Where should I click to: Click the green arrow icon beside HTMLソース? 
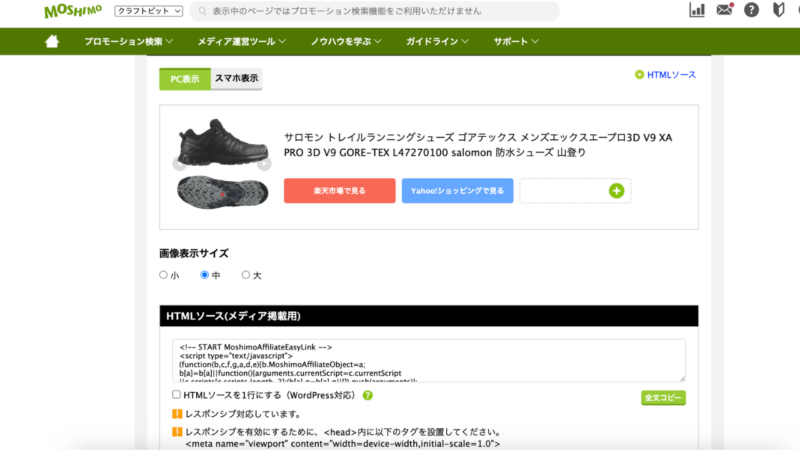pos(639,75)
